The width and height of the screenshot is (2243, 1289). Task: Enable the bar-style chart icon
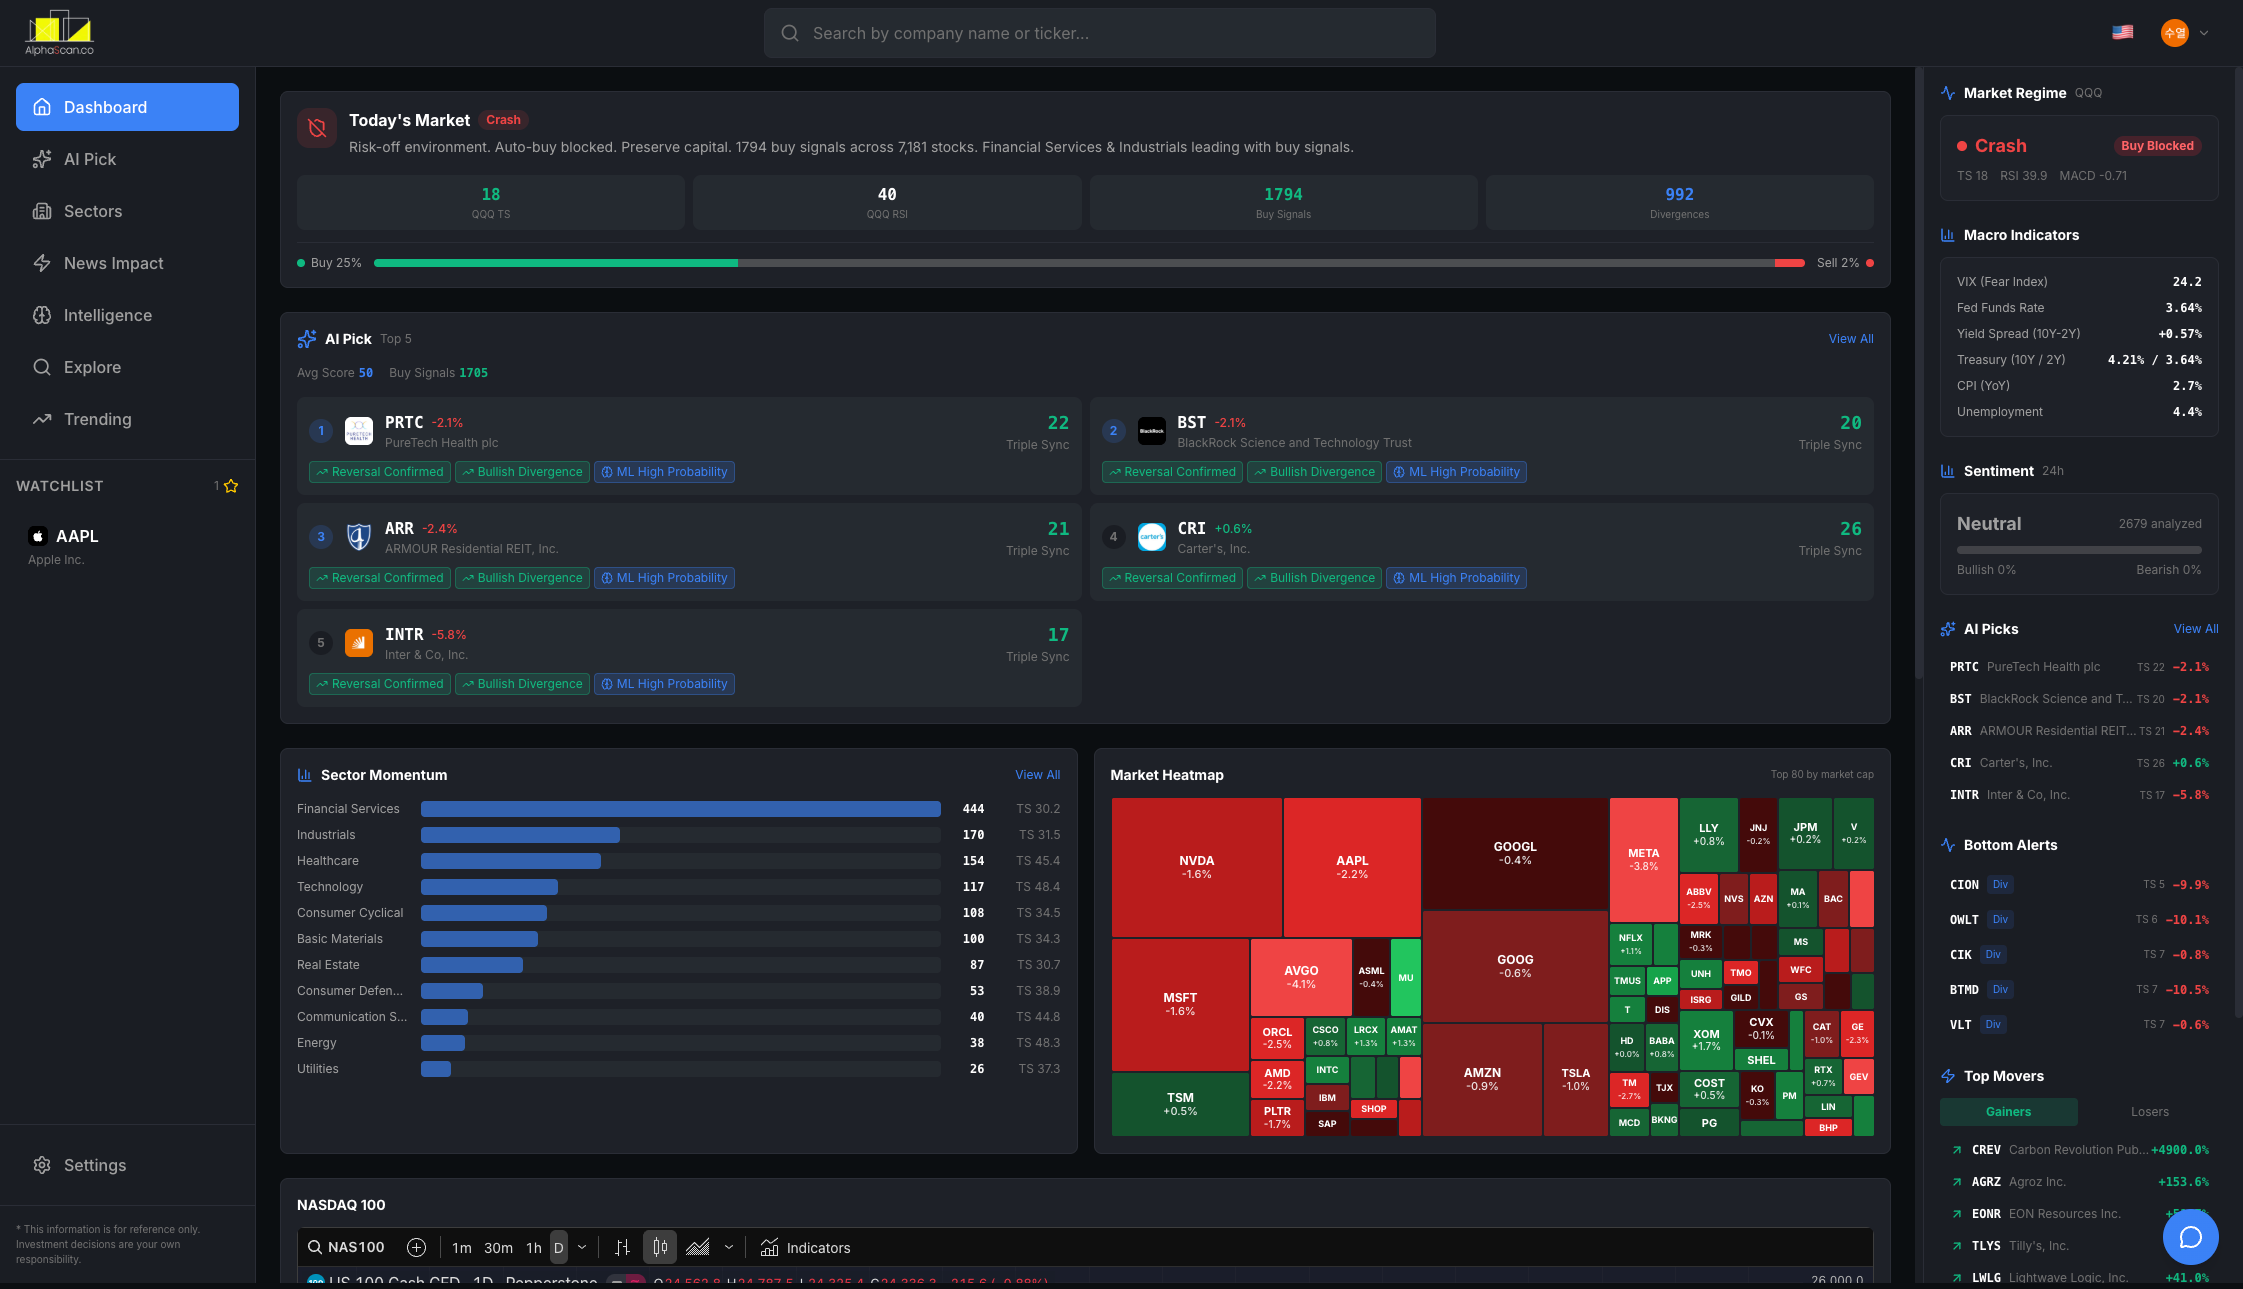[622, 1247]
